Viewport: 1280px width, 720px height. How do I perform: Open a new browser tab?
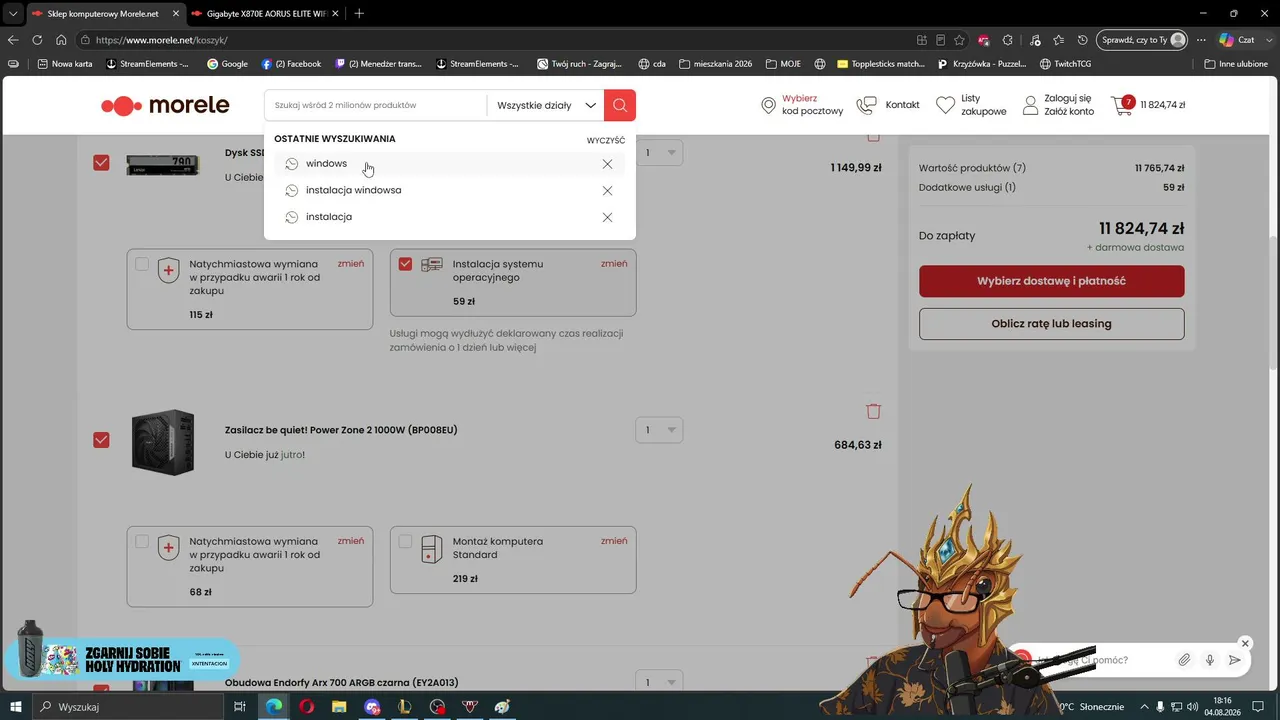coord(359,13)
